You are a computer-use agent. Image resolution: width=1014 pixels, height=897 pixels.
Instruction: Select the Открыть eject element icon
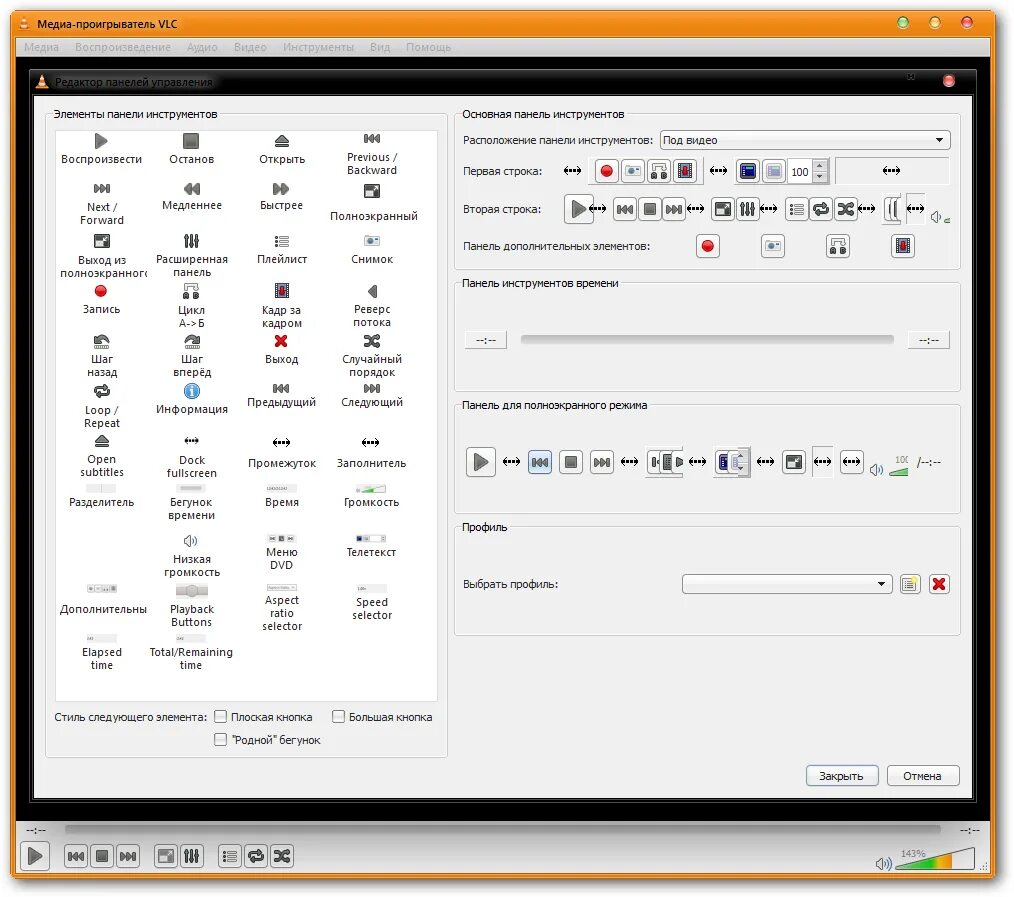[x=281, y=140]
